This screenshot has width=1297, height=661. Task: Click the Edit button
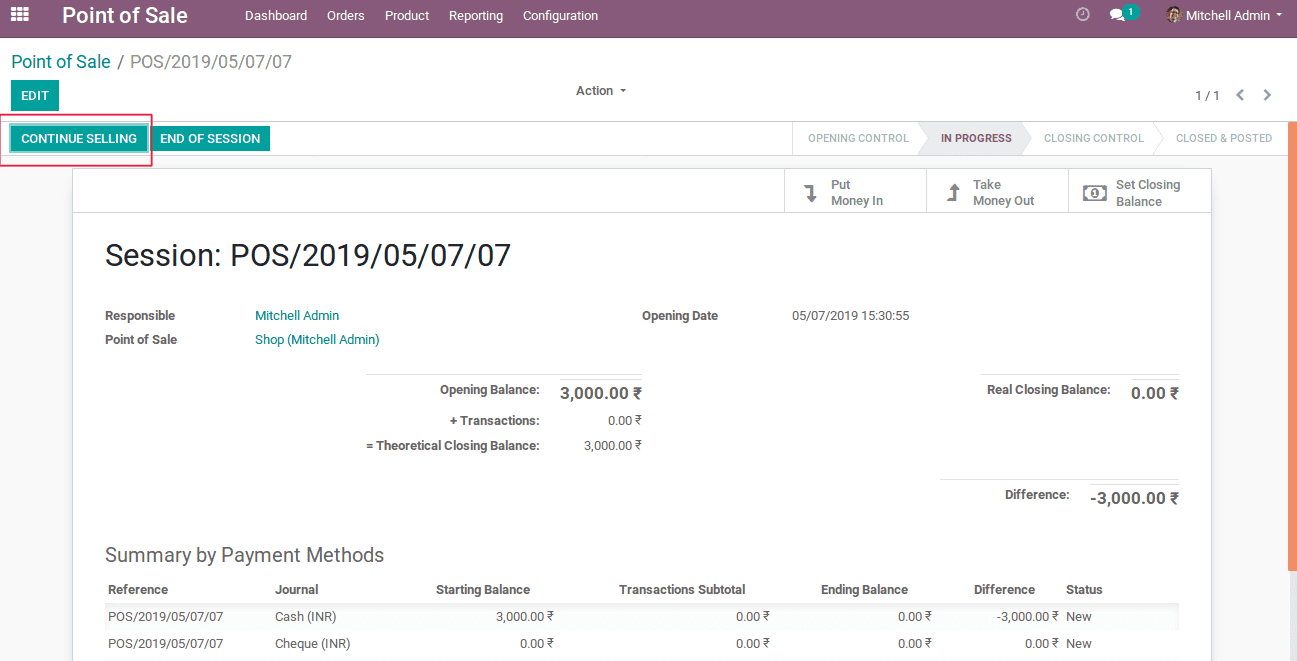click(35, 96)
